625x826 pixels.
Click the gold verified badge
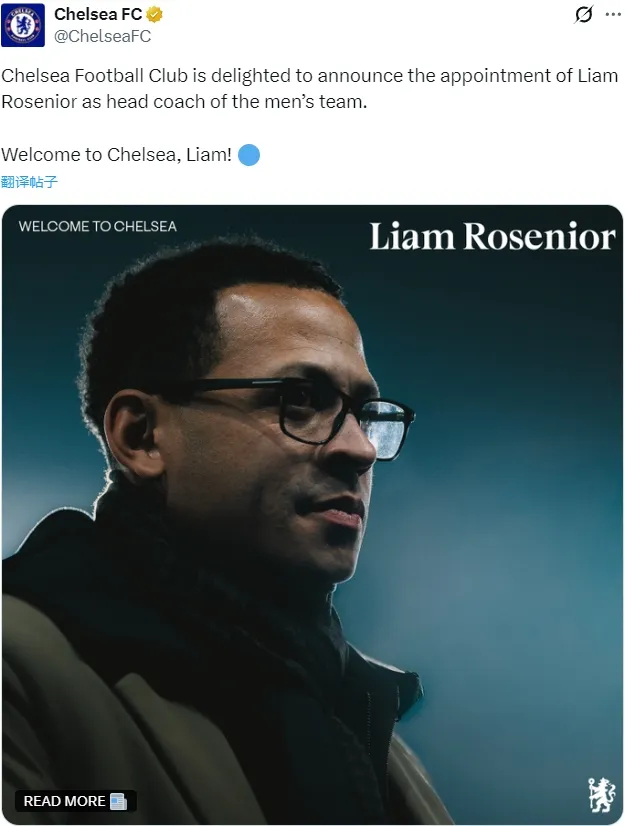point(154,15)
